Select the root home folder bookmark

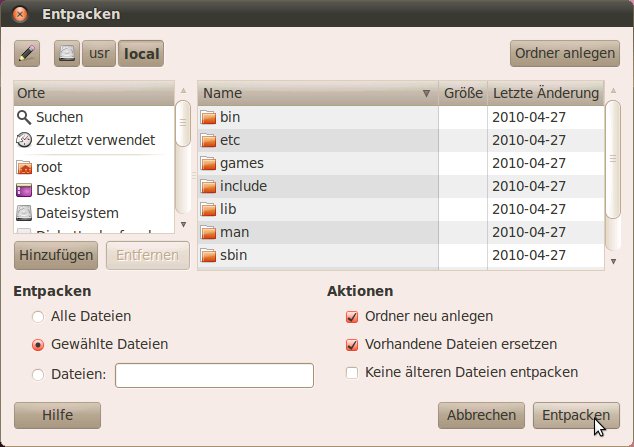(x=48, y=167)
